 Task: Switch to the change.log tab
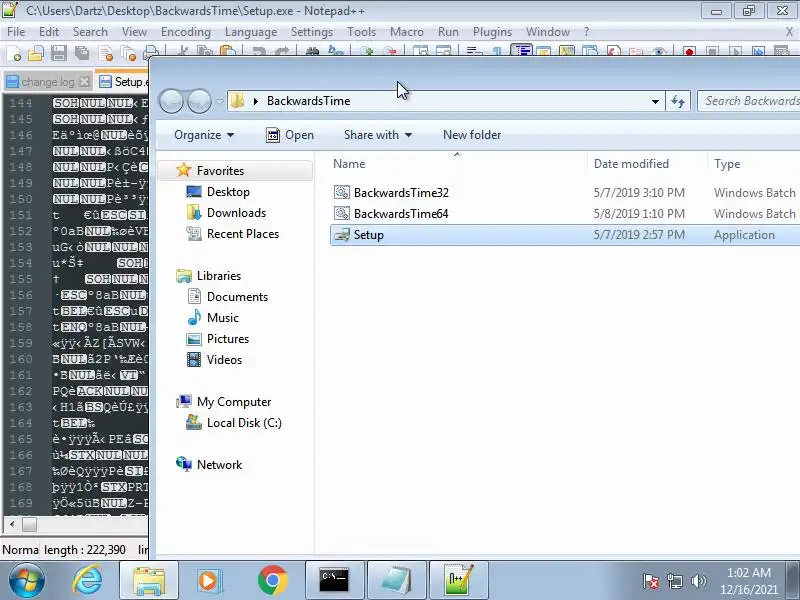[x=48, y=82]
